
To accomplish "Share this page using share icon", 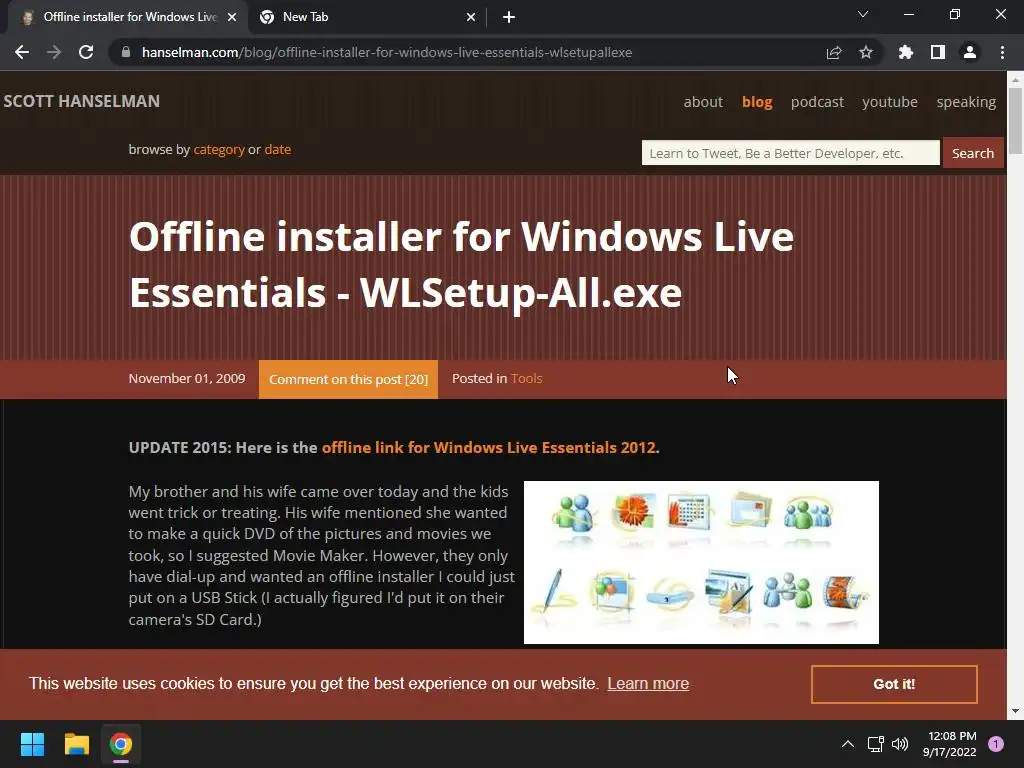I will click(834, 52).
